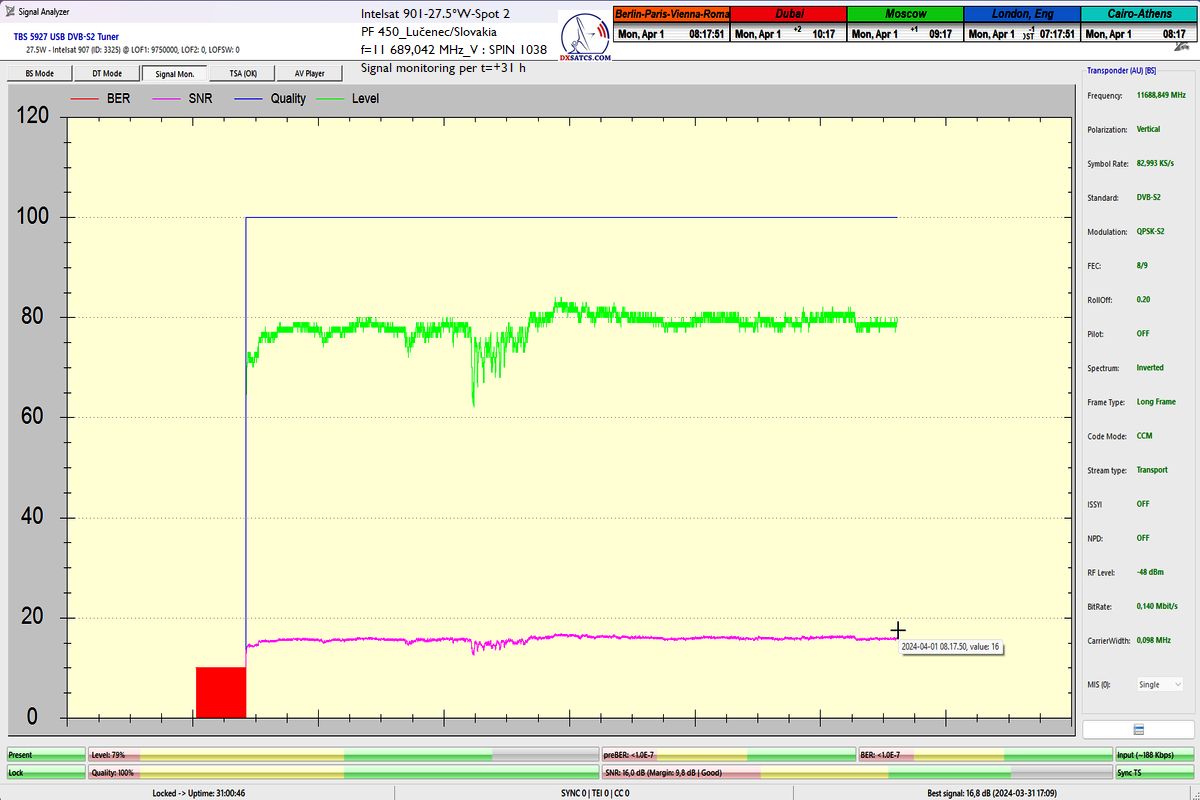The image size is (1200, 800).
Task: Click the green Level legend line
Action: tap(331, 99)
